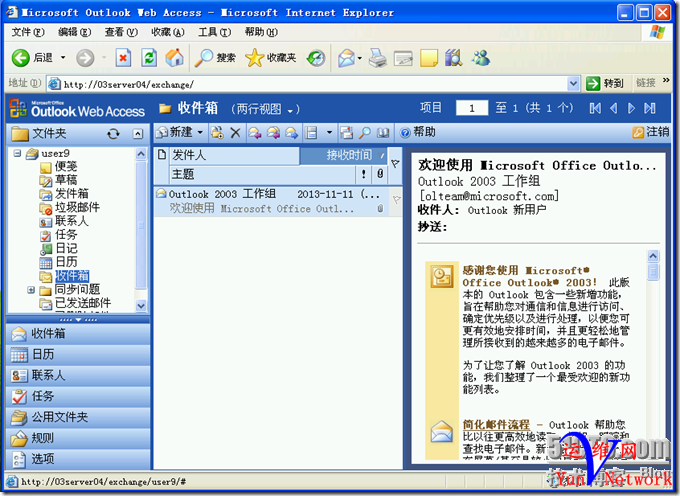This screenshot has height=496, width=680.
Task: Open the 收藏(A) menu
Action: click(x=167, y=32)
